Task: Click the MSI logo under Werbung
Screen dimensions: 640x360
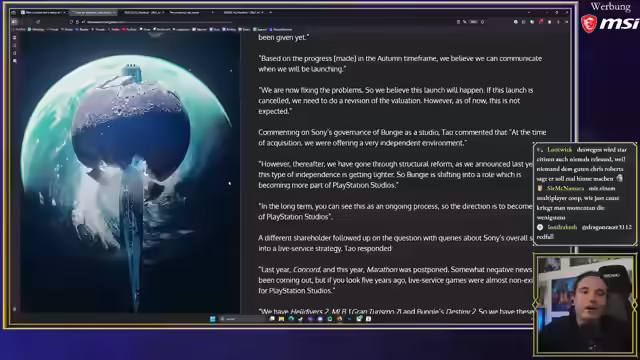Action: 610,23
